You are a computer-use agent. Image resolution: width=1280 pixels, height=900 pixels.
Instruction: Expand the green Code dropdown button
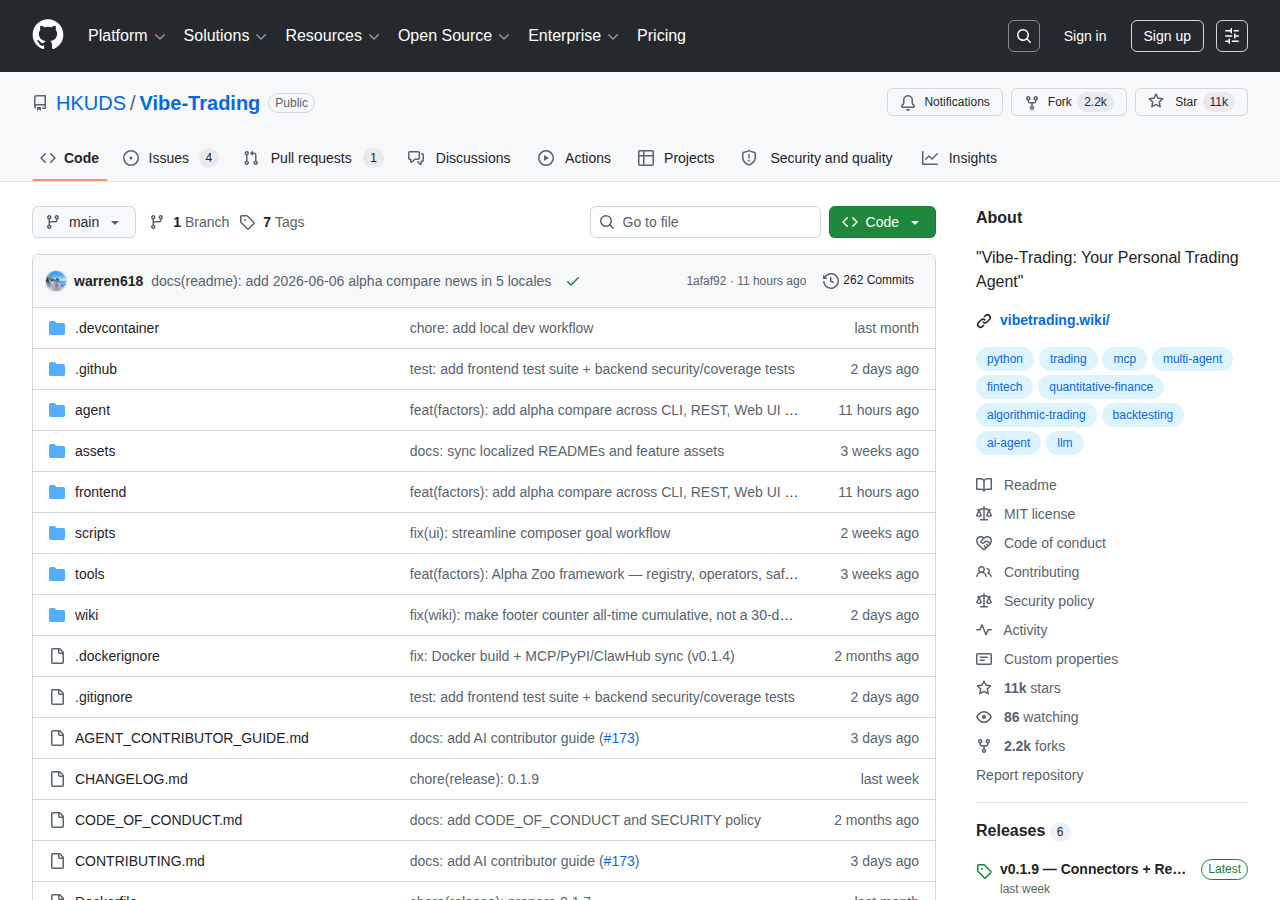pos(882,222)
